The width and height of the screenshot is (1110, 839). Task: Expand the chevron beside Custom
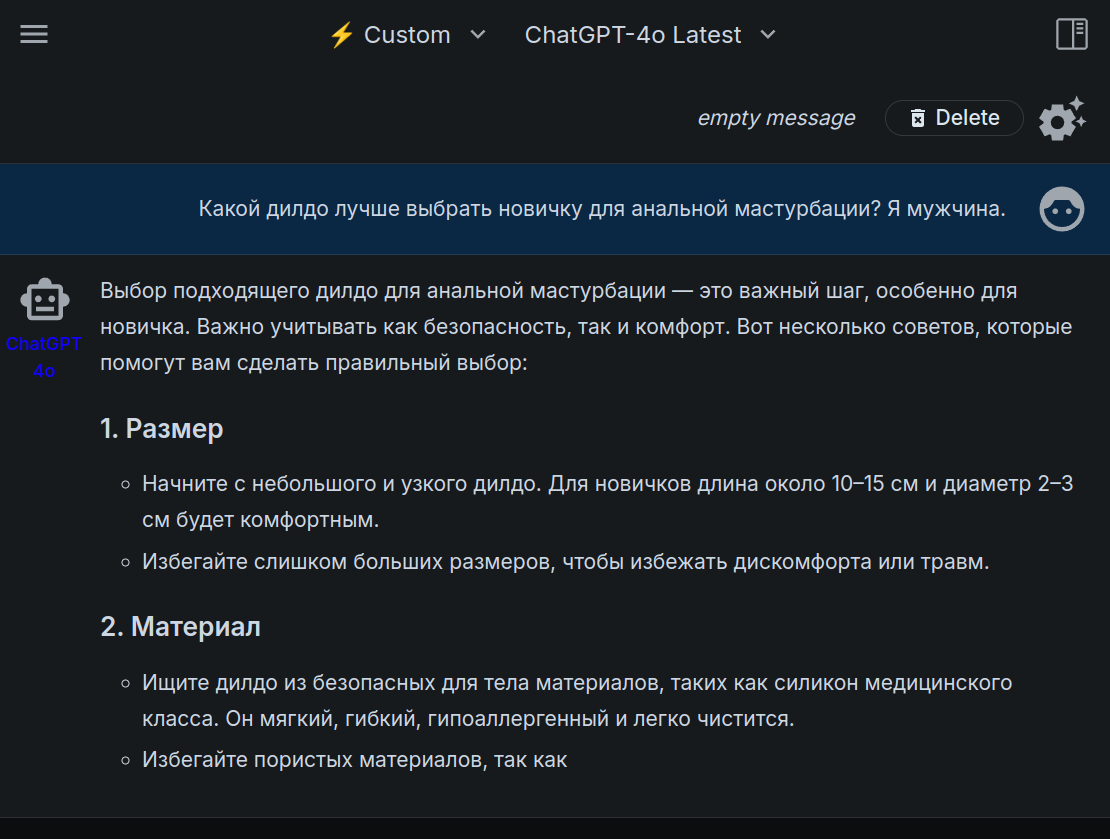point(479,35)
